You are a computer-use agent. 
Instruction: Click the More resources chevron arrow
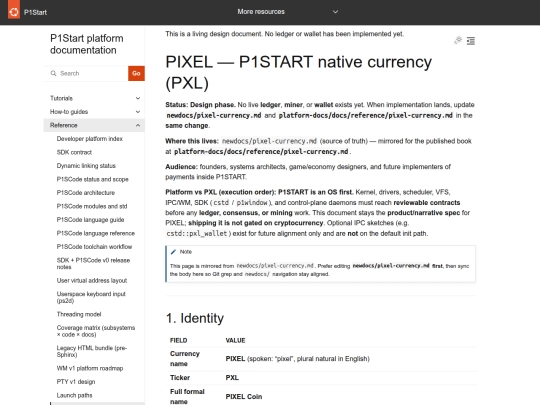click(x=335, y=12)
